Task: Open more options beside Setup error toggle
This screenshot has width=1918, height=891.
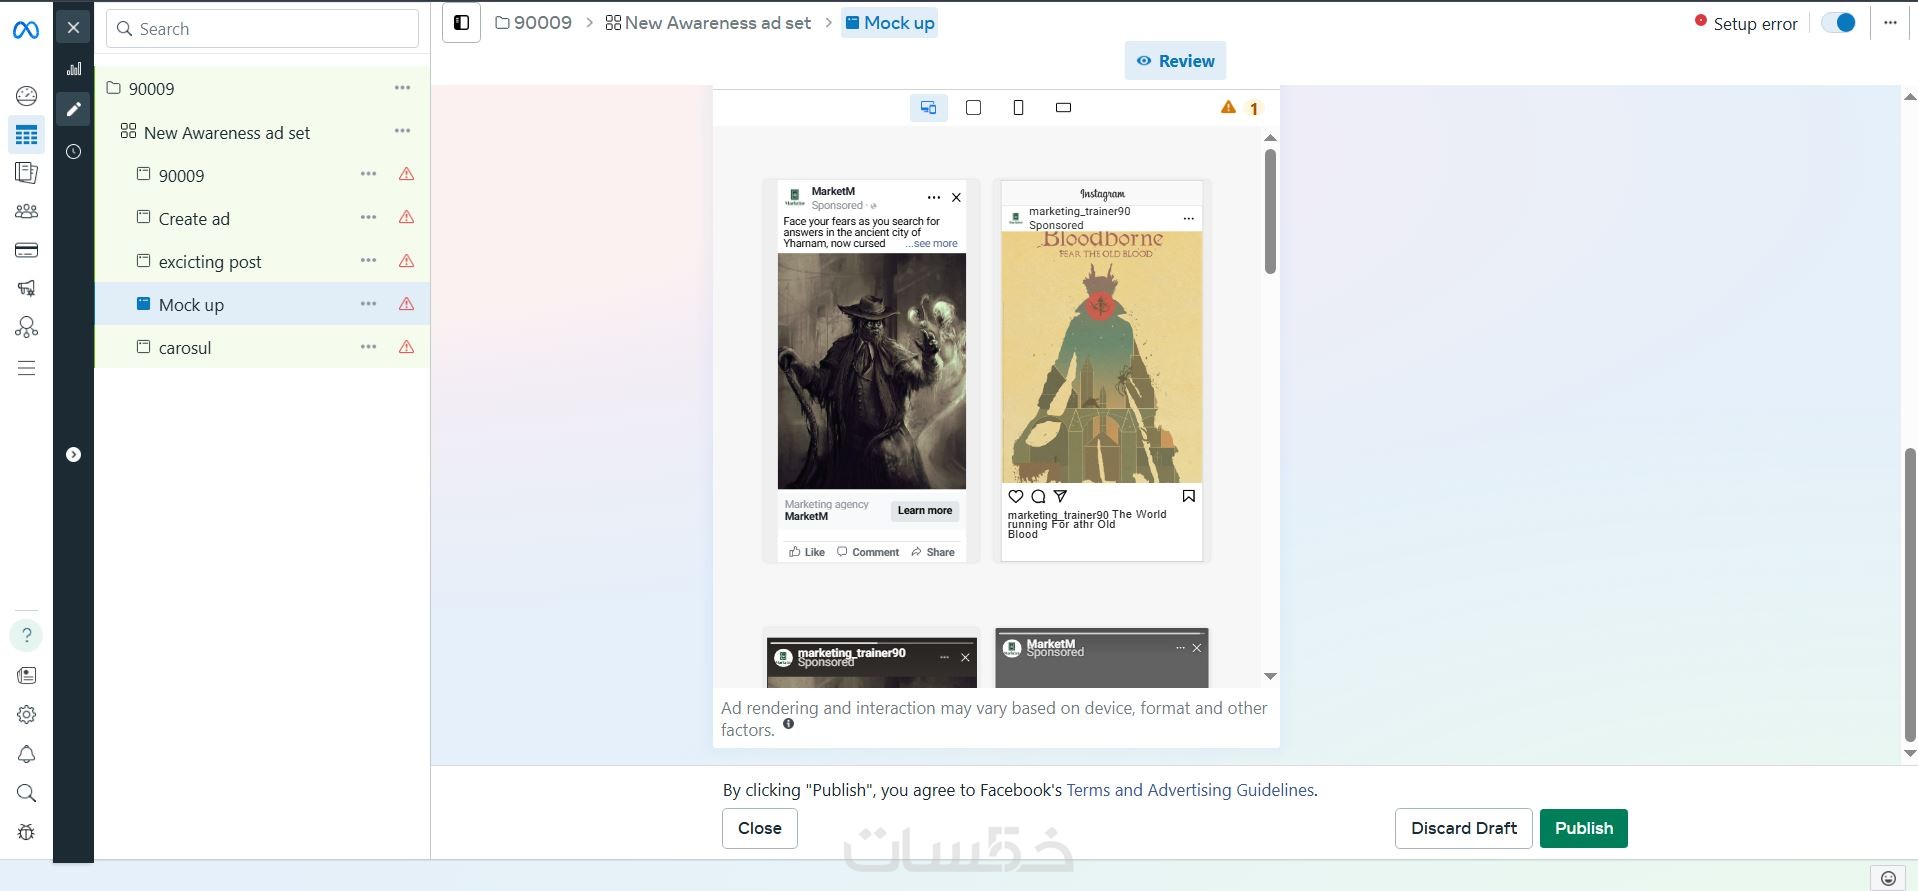Action: pyautogui.click(x=1890, y=23)
